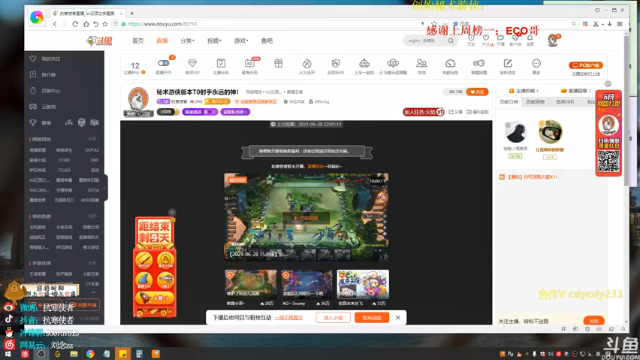Click the browser reload icon
This screenshot has height=360, width=640.
[x=75, y=24]
